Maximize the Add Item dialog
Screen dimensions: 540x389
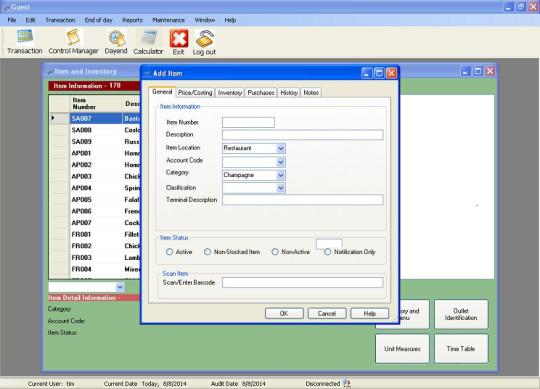point(379,73)
